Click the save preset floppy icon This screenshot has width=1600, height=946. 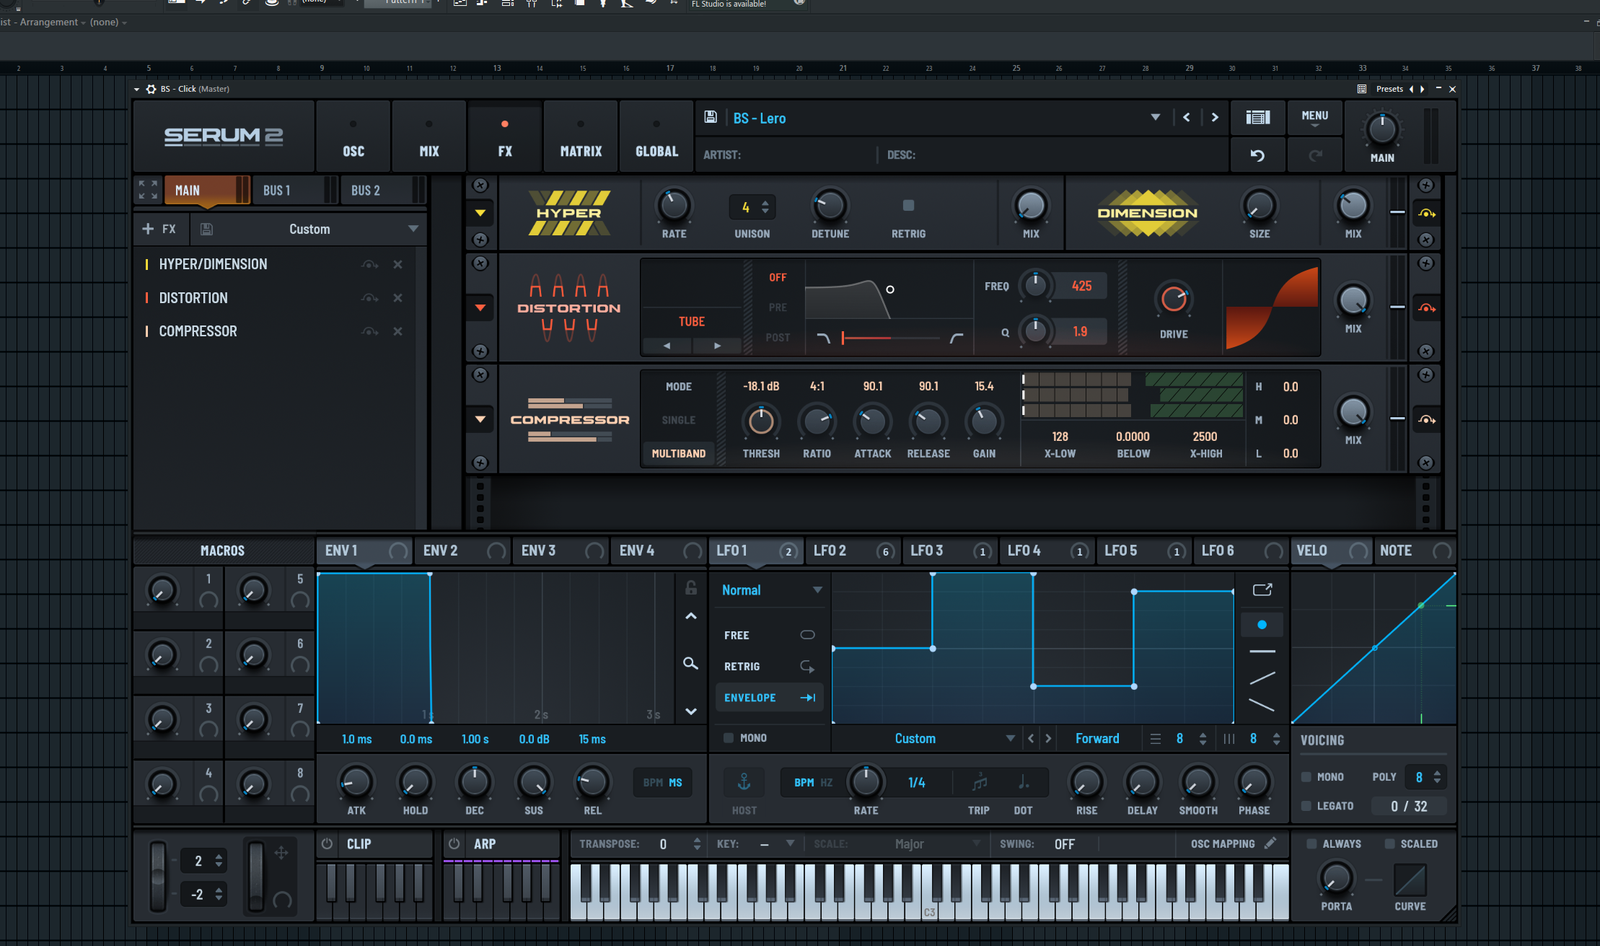coord(710,117)
